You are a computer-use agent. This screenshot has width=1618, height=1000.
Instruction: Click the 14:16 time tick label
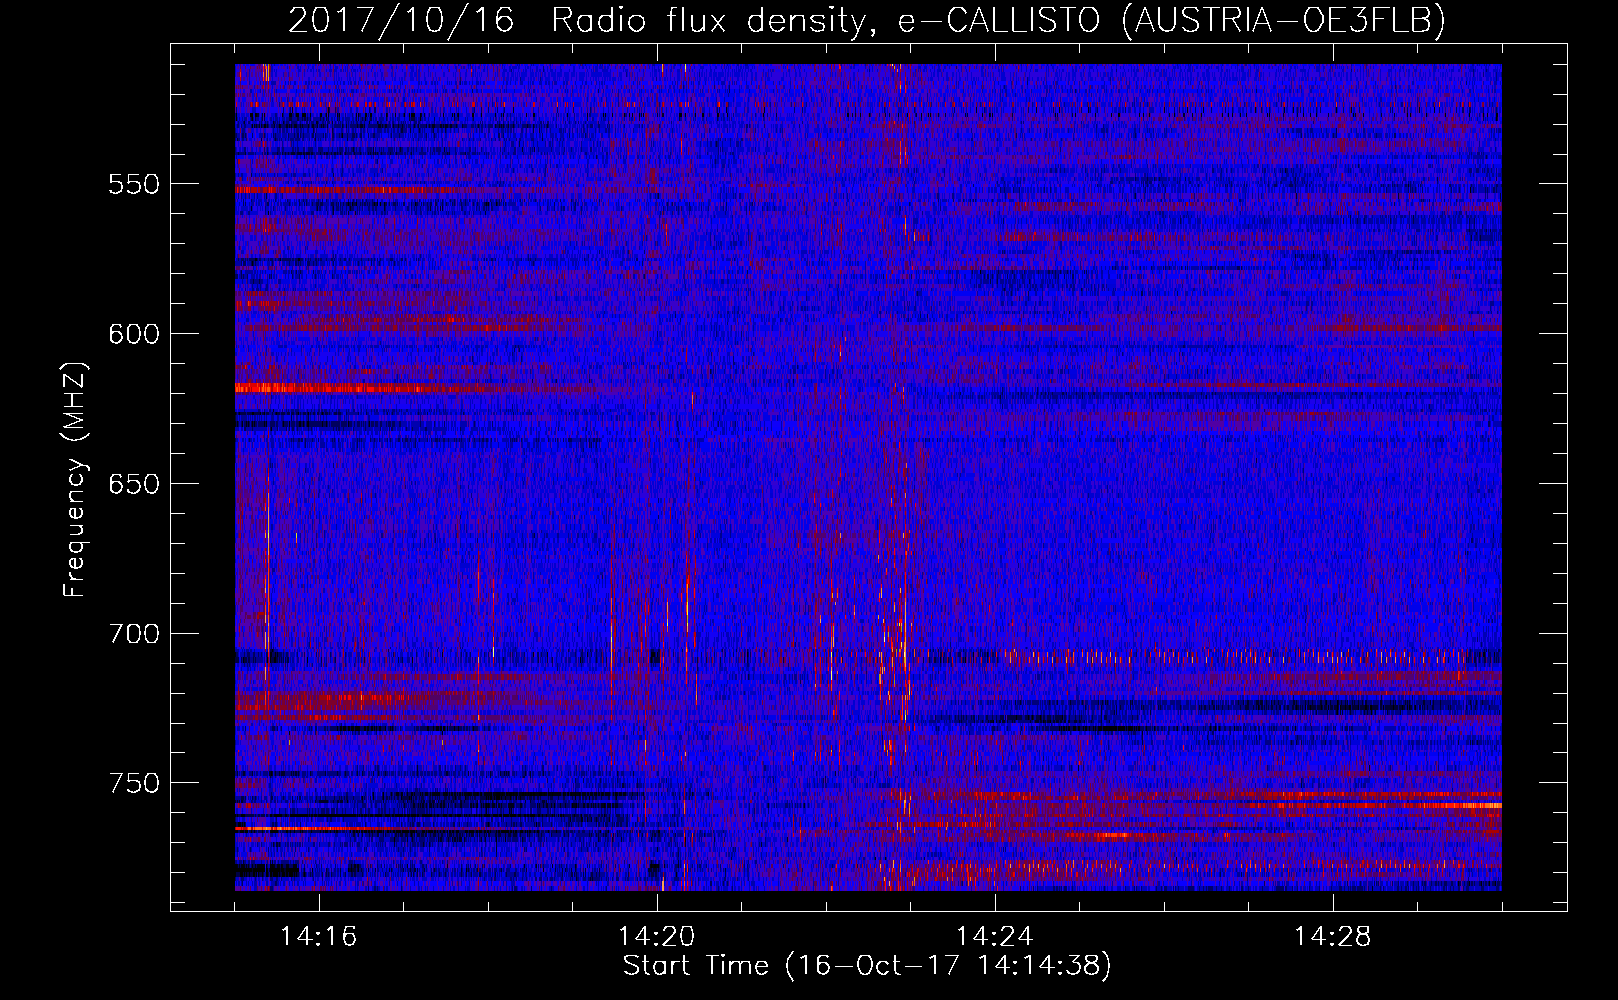pyautogui.click(x=319, y=937)
